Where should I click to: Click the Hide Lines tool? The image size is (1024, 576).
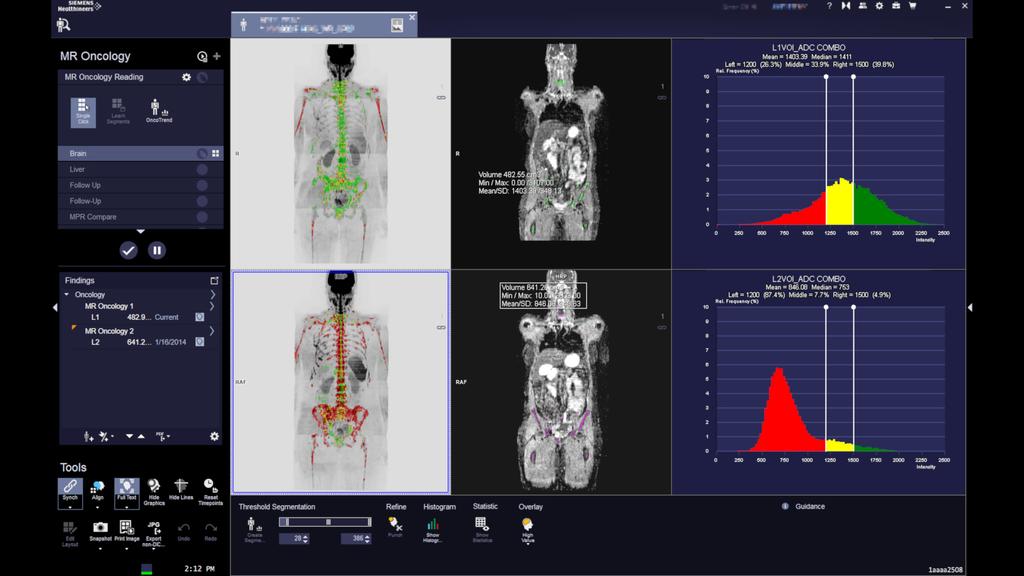tap(180, 486)
